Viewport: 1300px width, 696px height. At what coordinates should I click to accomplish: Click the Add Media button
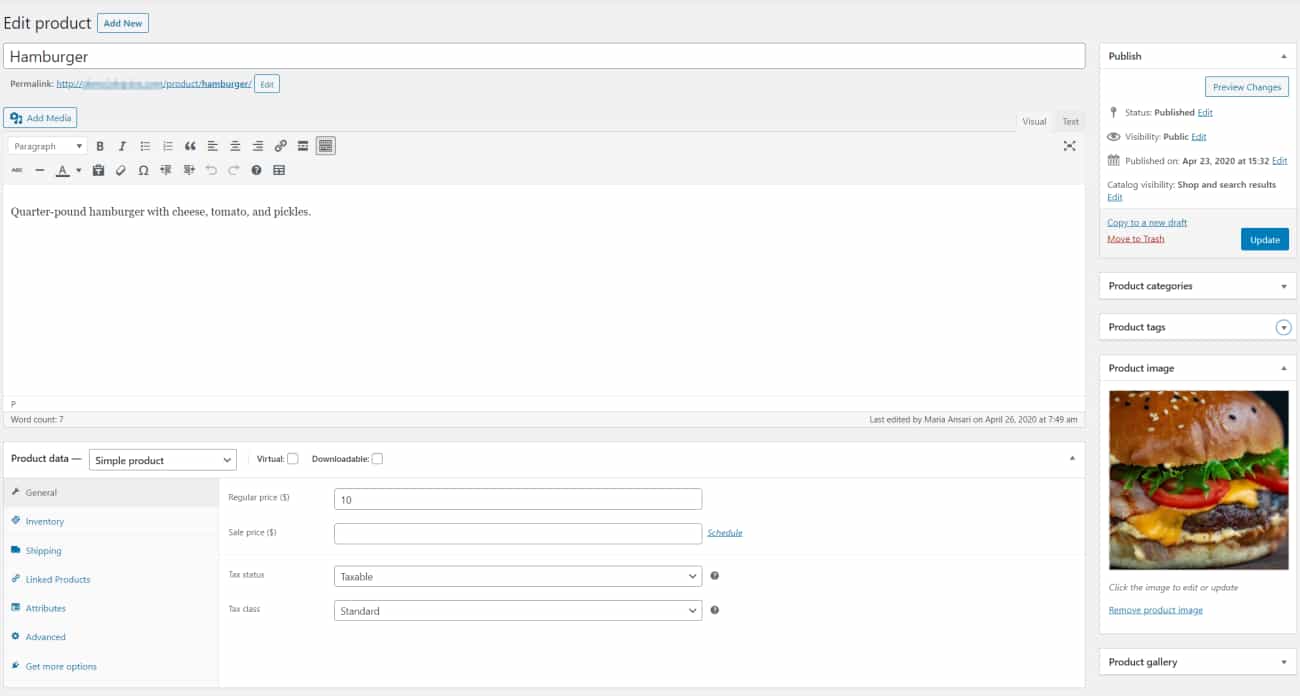(40, 118)
